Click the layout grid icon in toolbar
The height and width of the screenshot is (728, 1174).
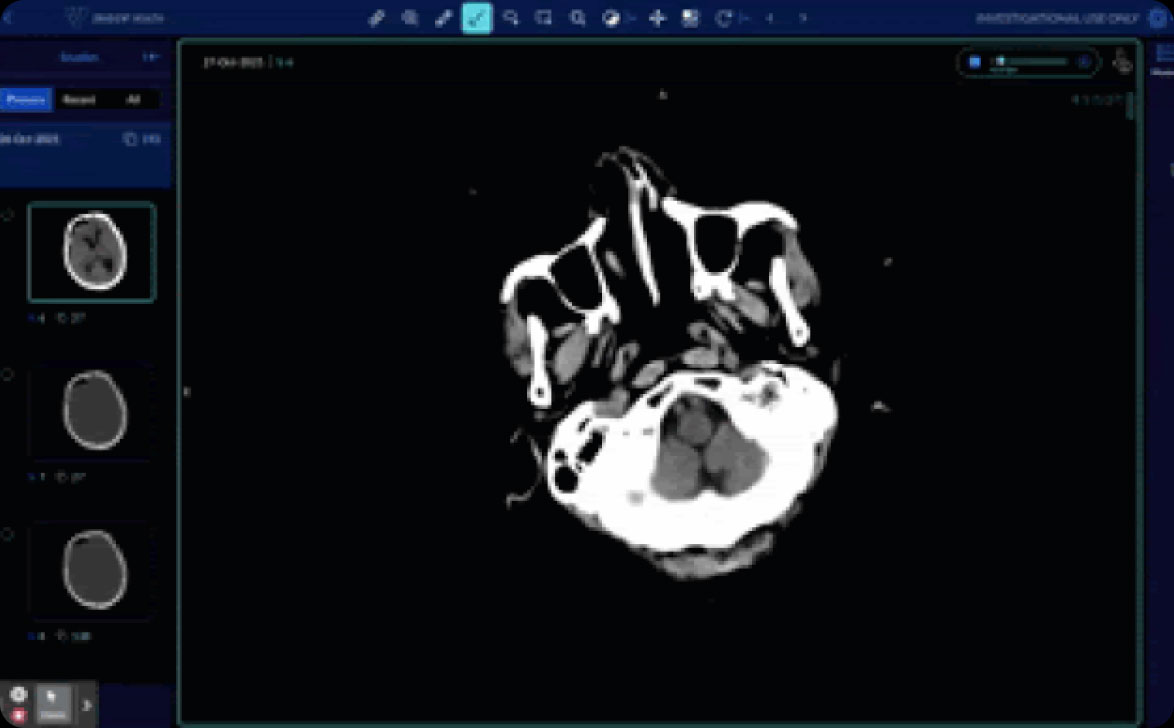click(x=690, y=18)
